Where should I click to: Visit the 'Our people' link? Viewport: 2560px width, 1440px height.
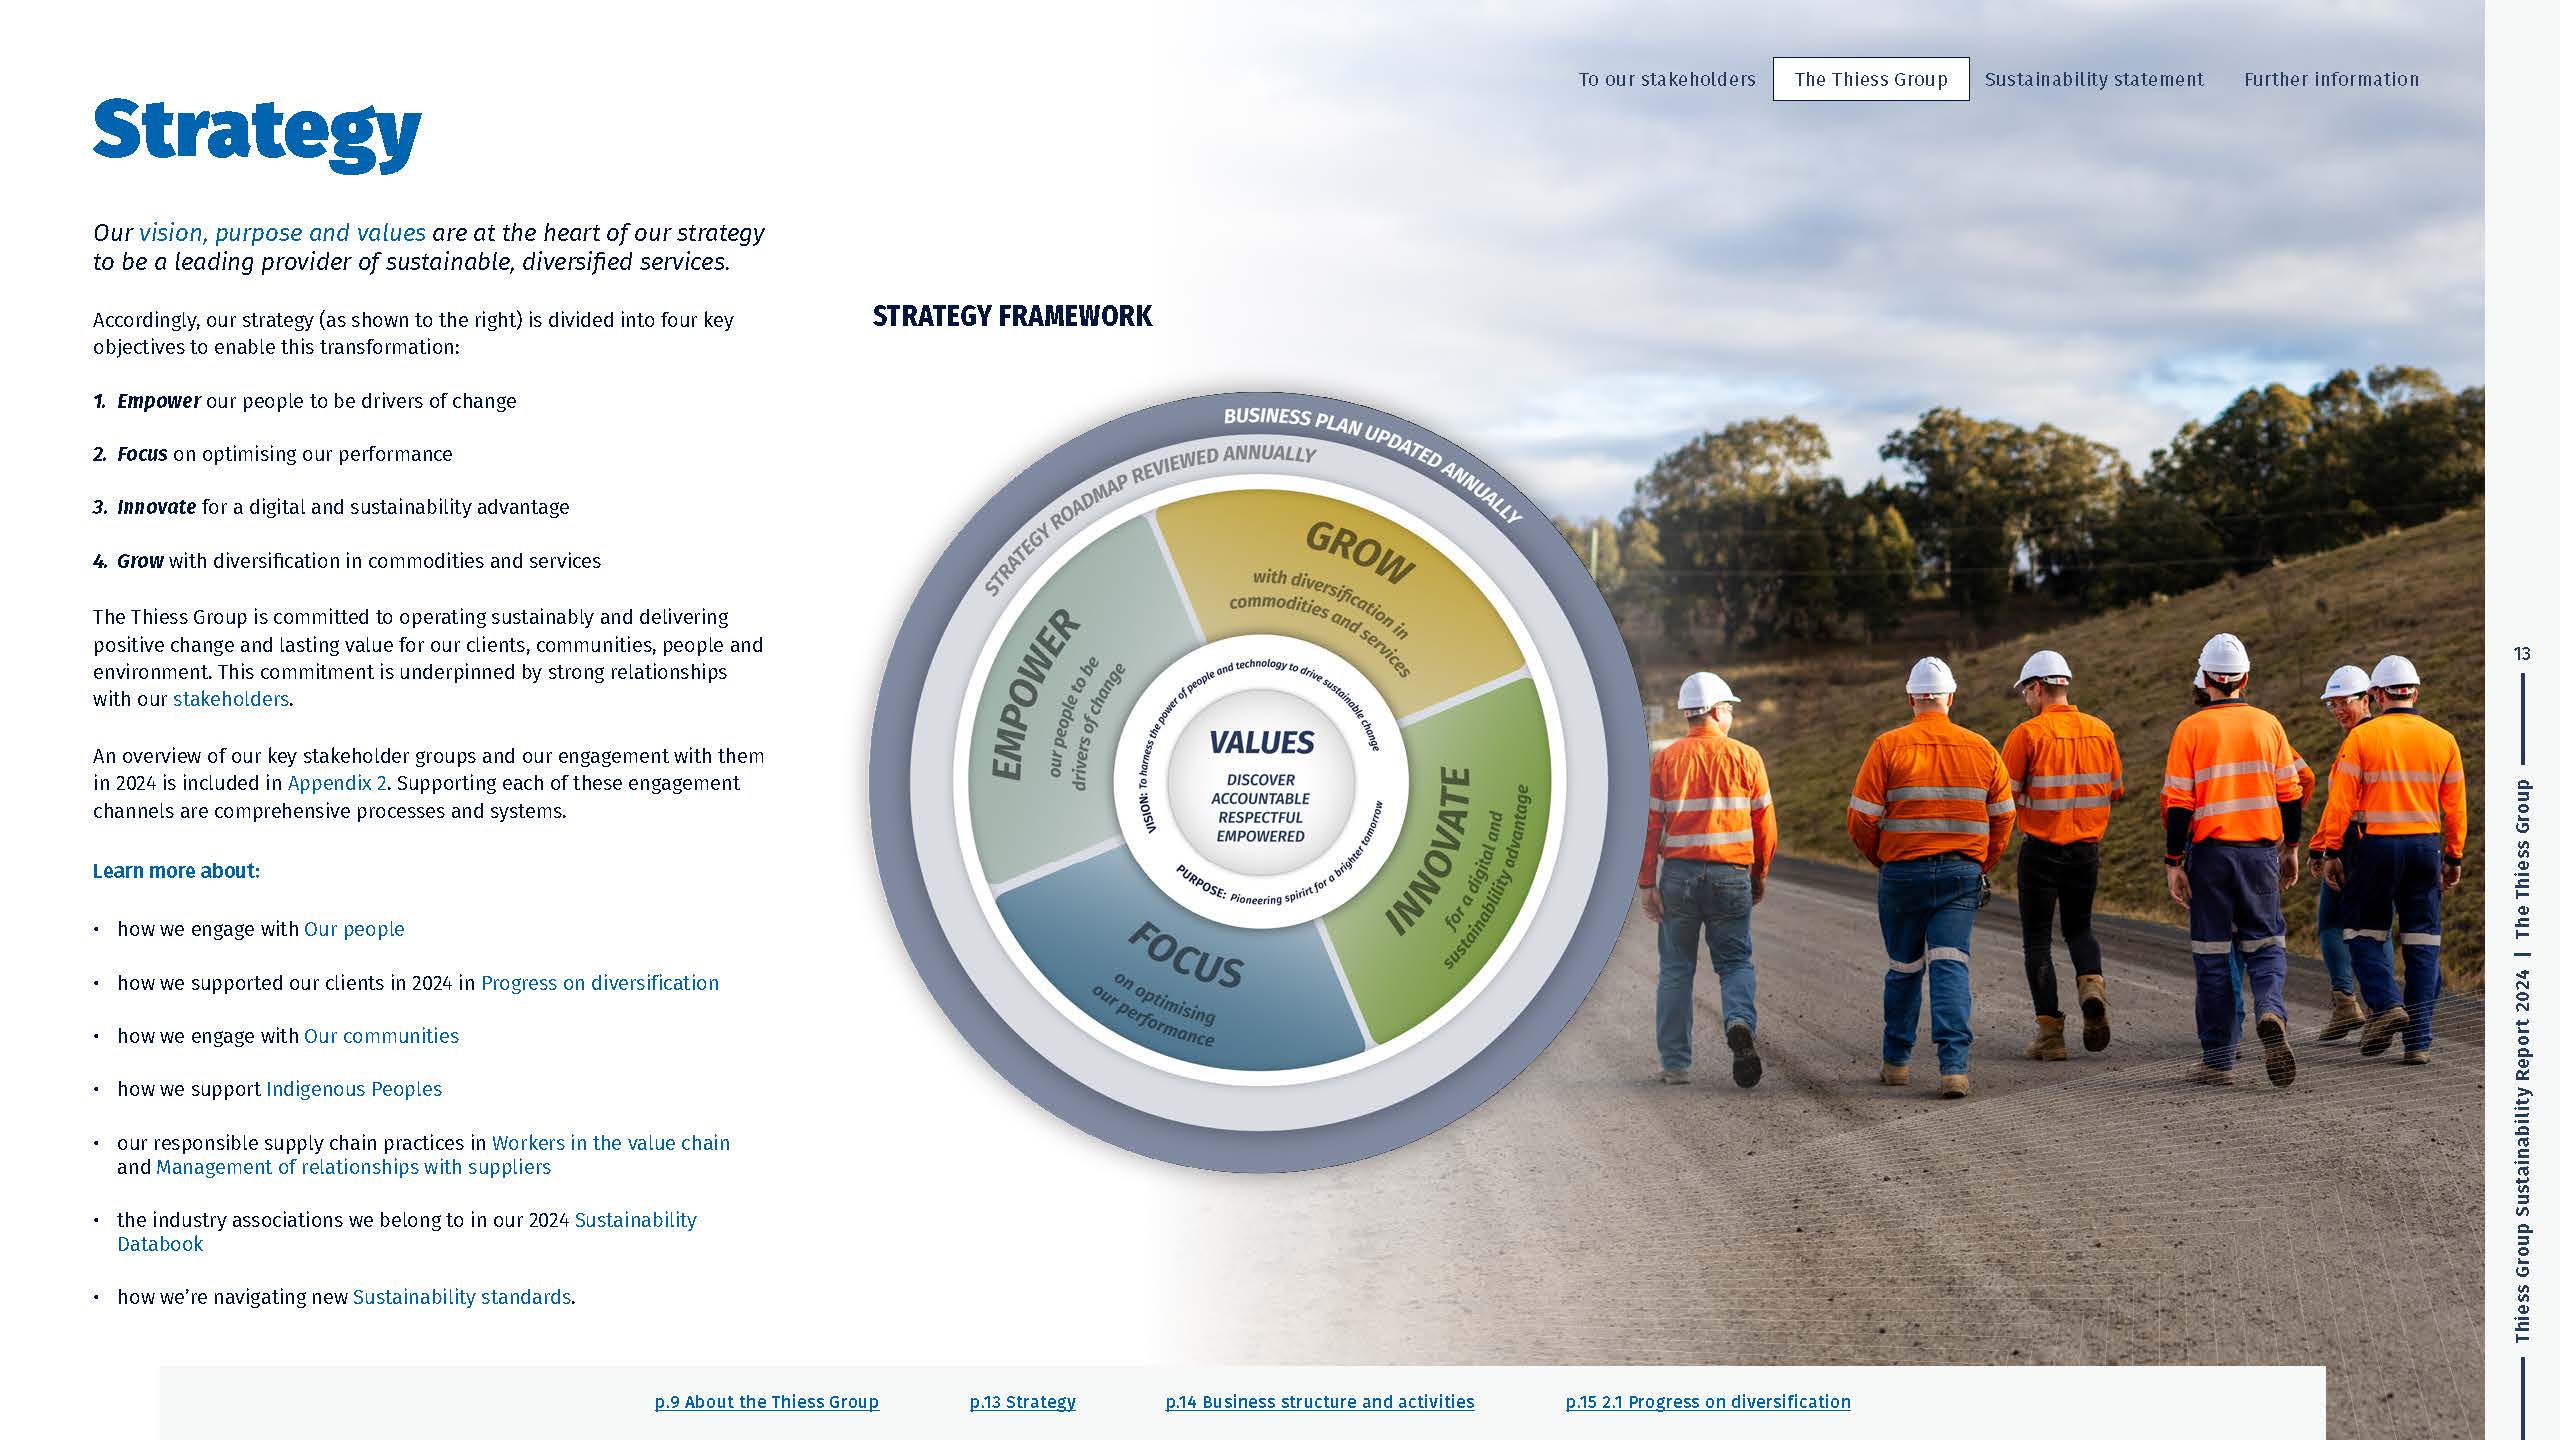[354, 929]
